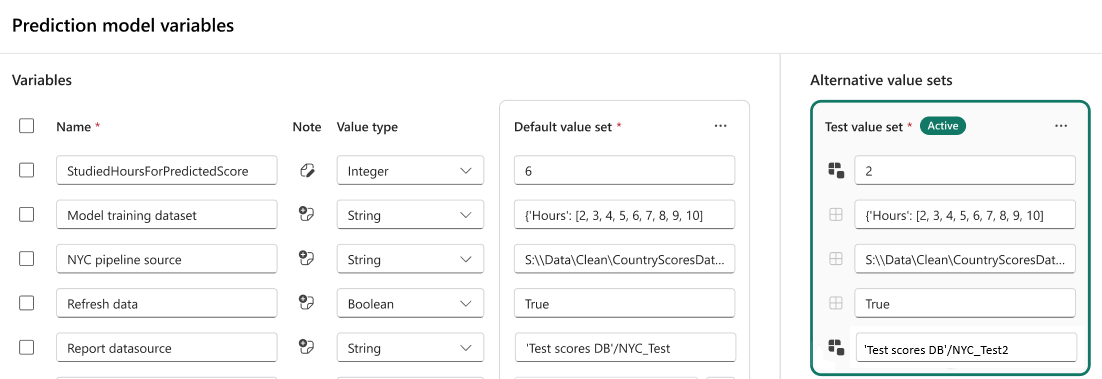Screen dimensions: 1102x379
Task: Click default value field containing True
Action: [x=625, y=304]
